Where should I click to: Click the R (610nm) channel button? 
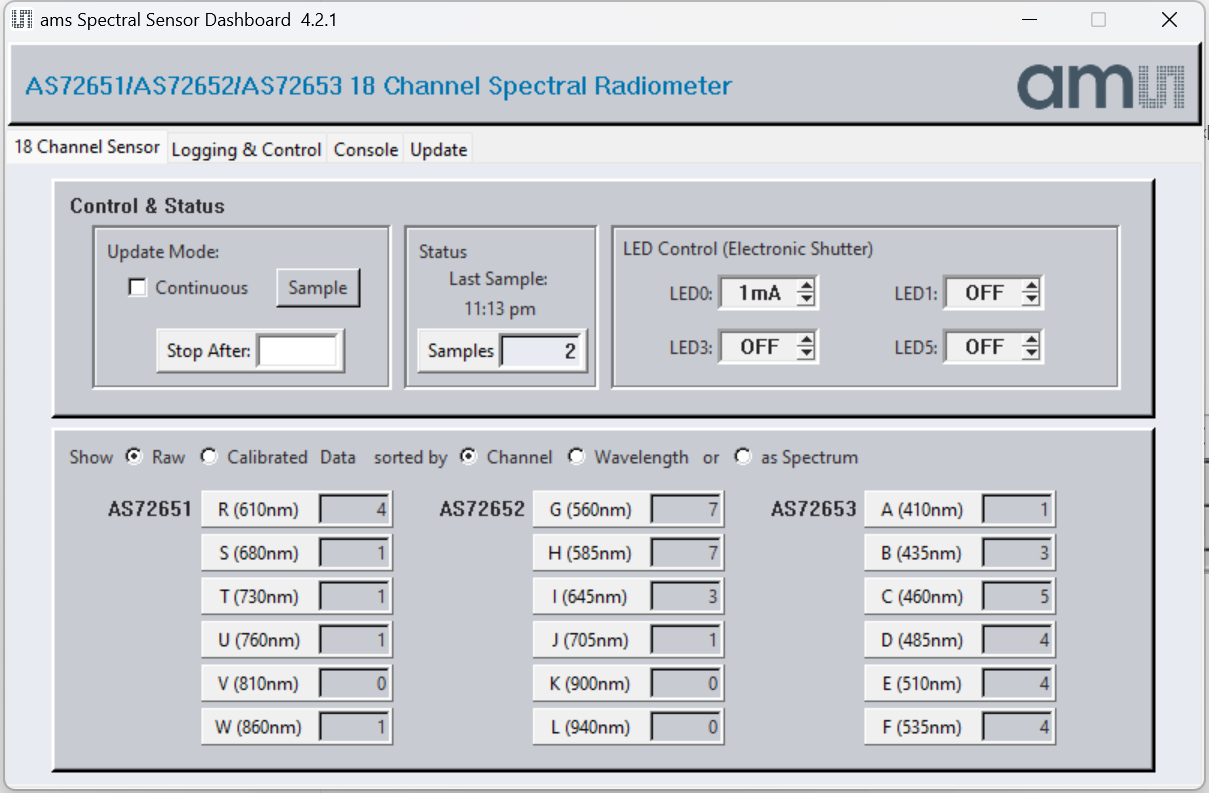pos(259,510)
